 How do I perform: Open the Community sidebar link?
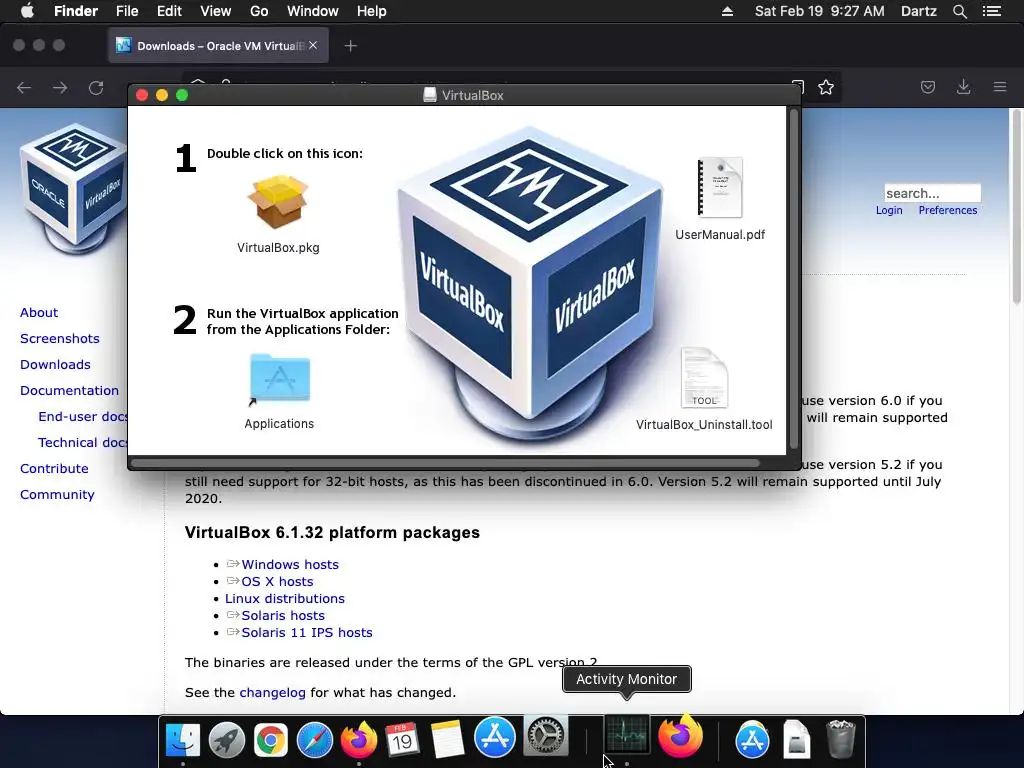pyautogui.click(x=57, y=494)
